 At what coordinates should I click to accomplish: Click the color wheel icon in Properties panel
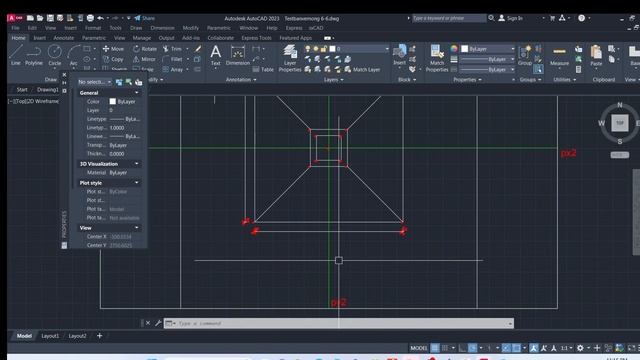pos(454,49)
